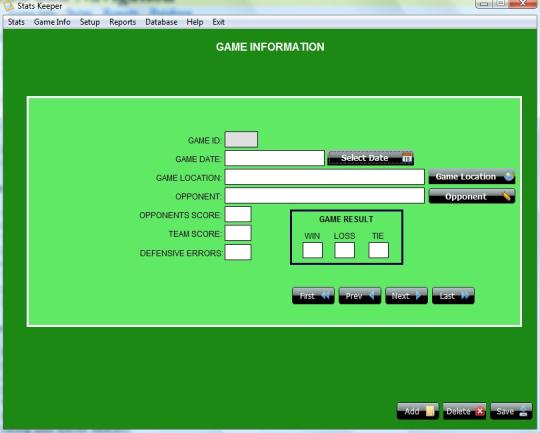
Task: Delete the current game record
Action: tap(464, 411)
